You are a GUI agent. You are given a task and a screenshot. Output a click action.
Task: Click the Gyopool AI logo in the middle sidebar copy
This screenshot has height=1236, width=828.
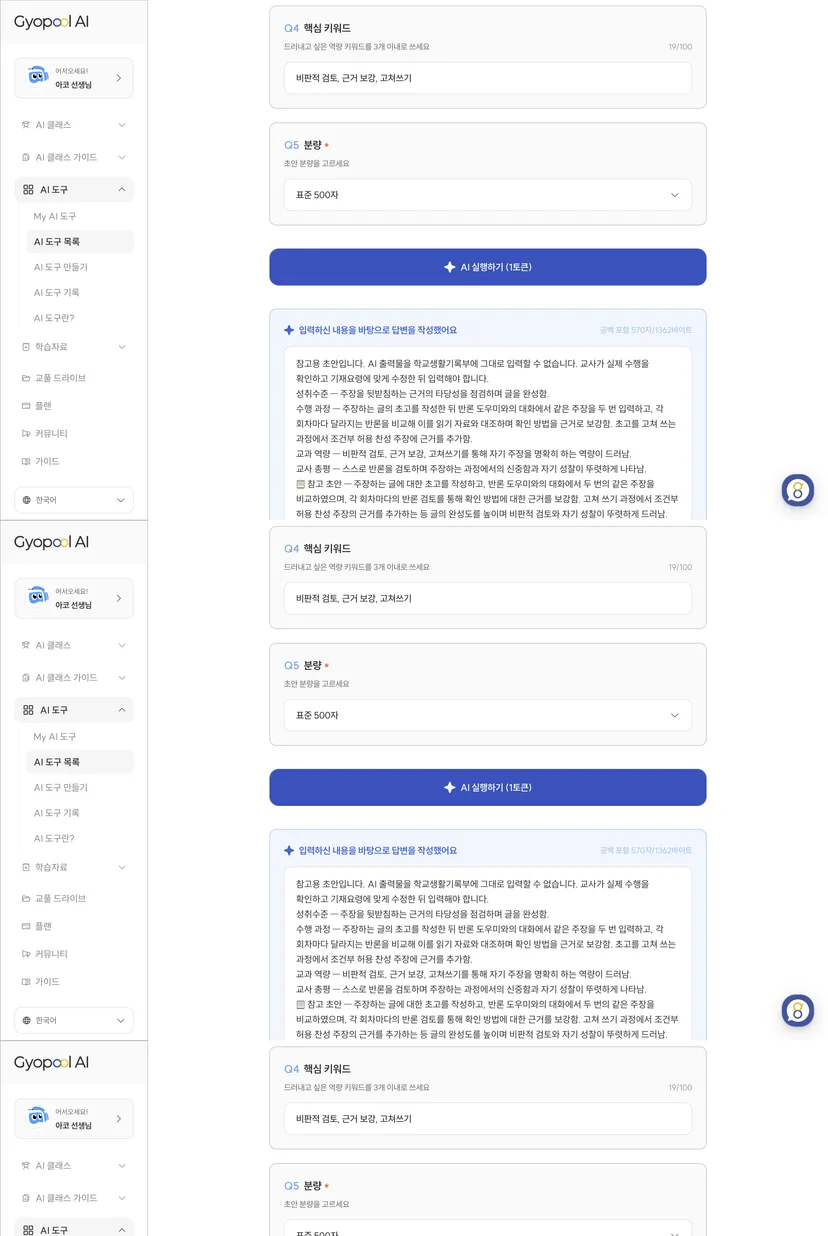[51, 542]
